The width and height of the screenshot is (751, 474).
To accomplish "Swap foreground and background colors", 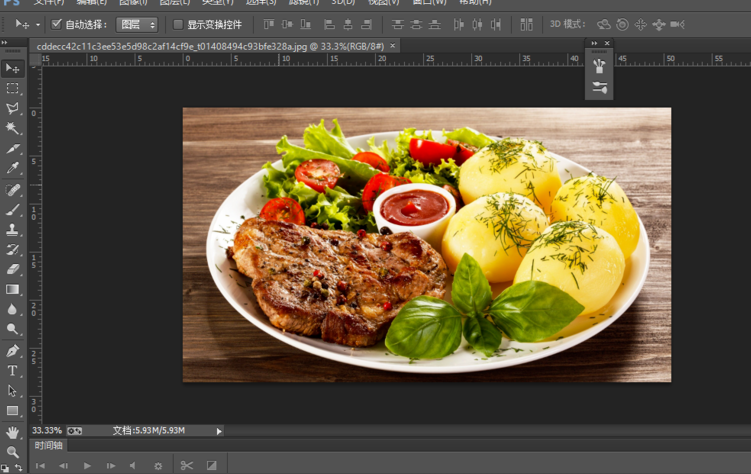I will pos(18,467).
